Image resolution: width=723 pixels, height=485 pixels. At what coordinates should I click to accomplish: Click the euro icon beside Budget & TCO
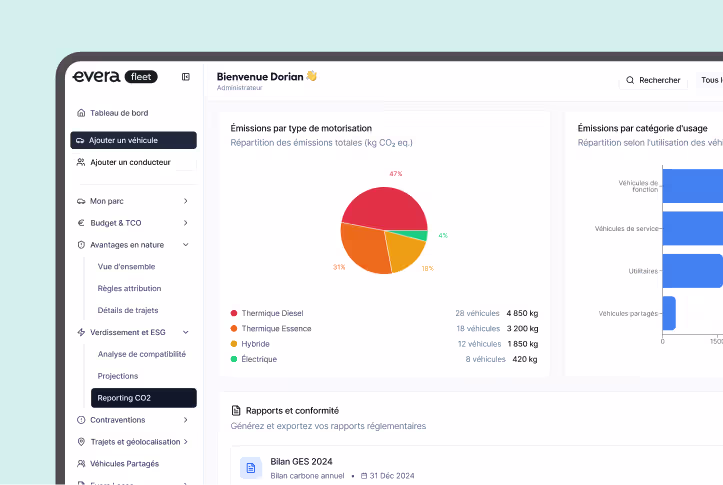81,223
